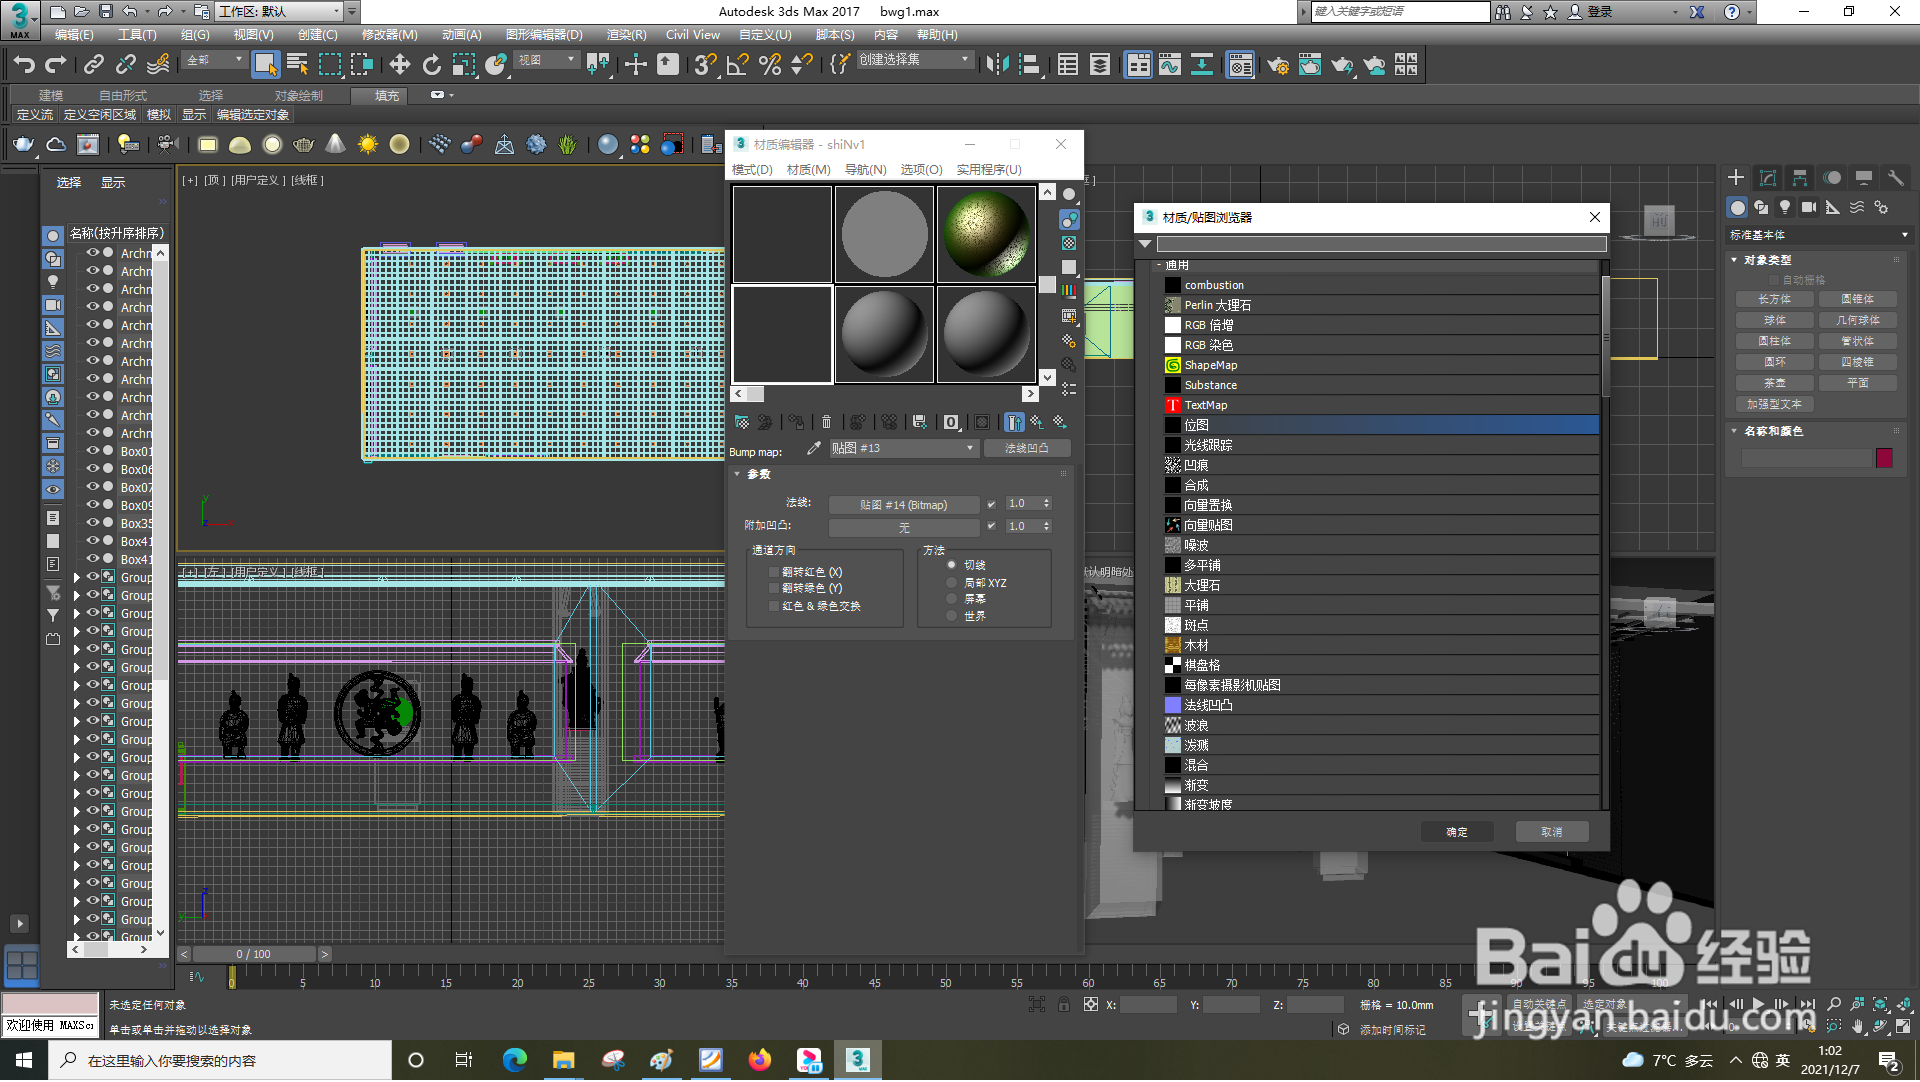
Task: Open the Utilities wrench panel
Action: click(1895, 178)
